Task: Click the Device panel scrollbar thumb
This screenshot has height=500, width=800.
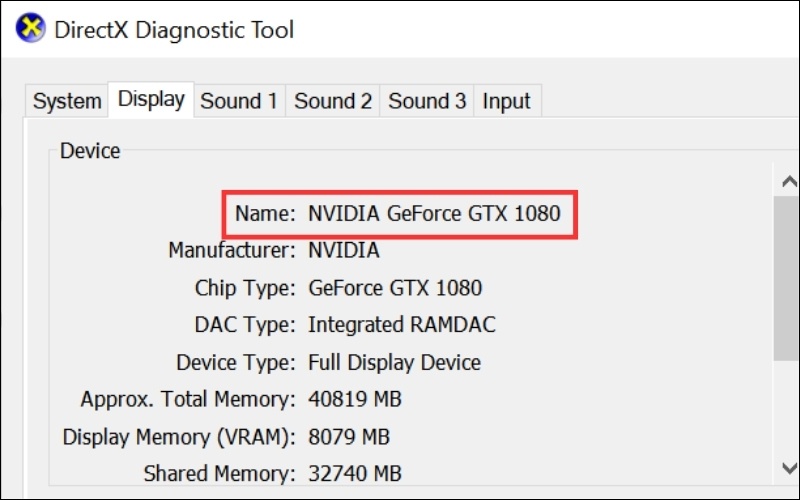Action: [x=786, y=275]
